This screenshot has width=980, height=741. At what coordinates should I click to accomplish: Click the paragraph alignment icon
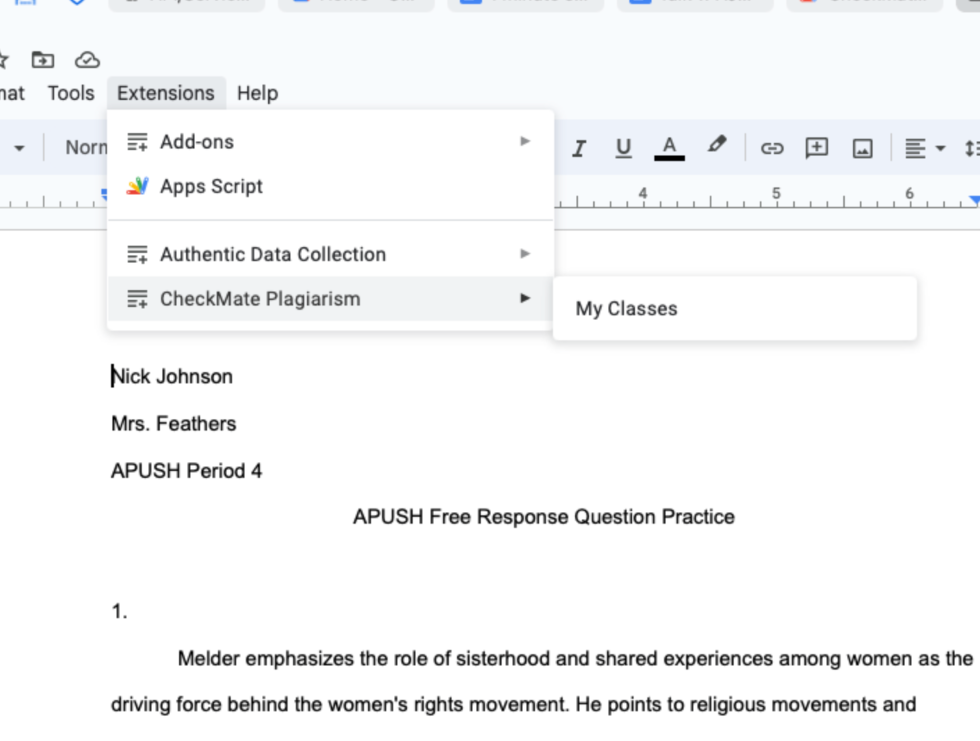(x=914, y=146)
